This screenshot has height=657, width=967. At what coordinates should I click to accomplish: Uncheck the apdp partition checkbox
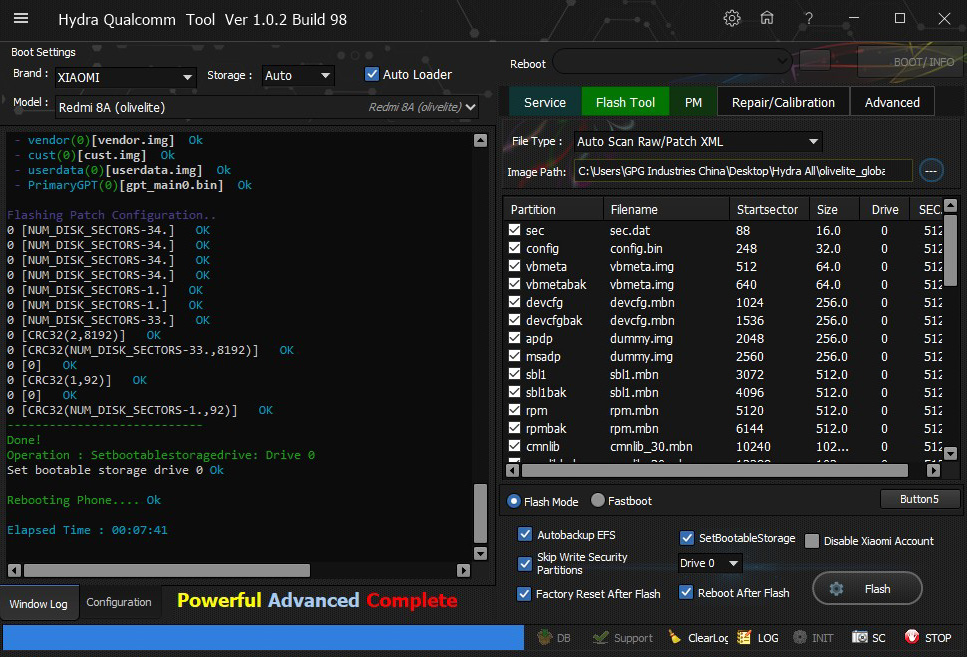(514, 337)
